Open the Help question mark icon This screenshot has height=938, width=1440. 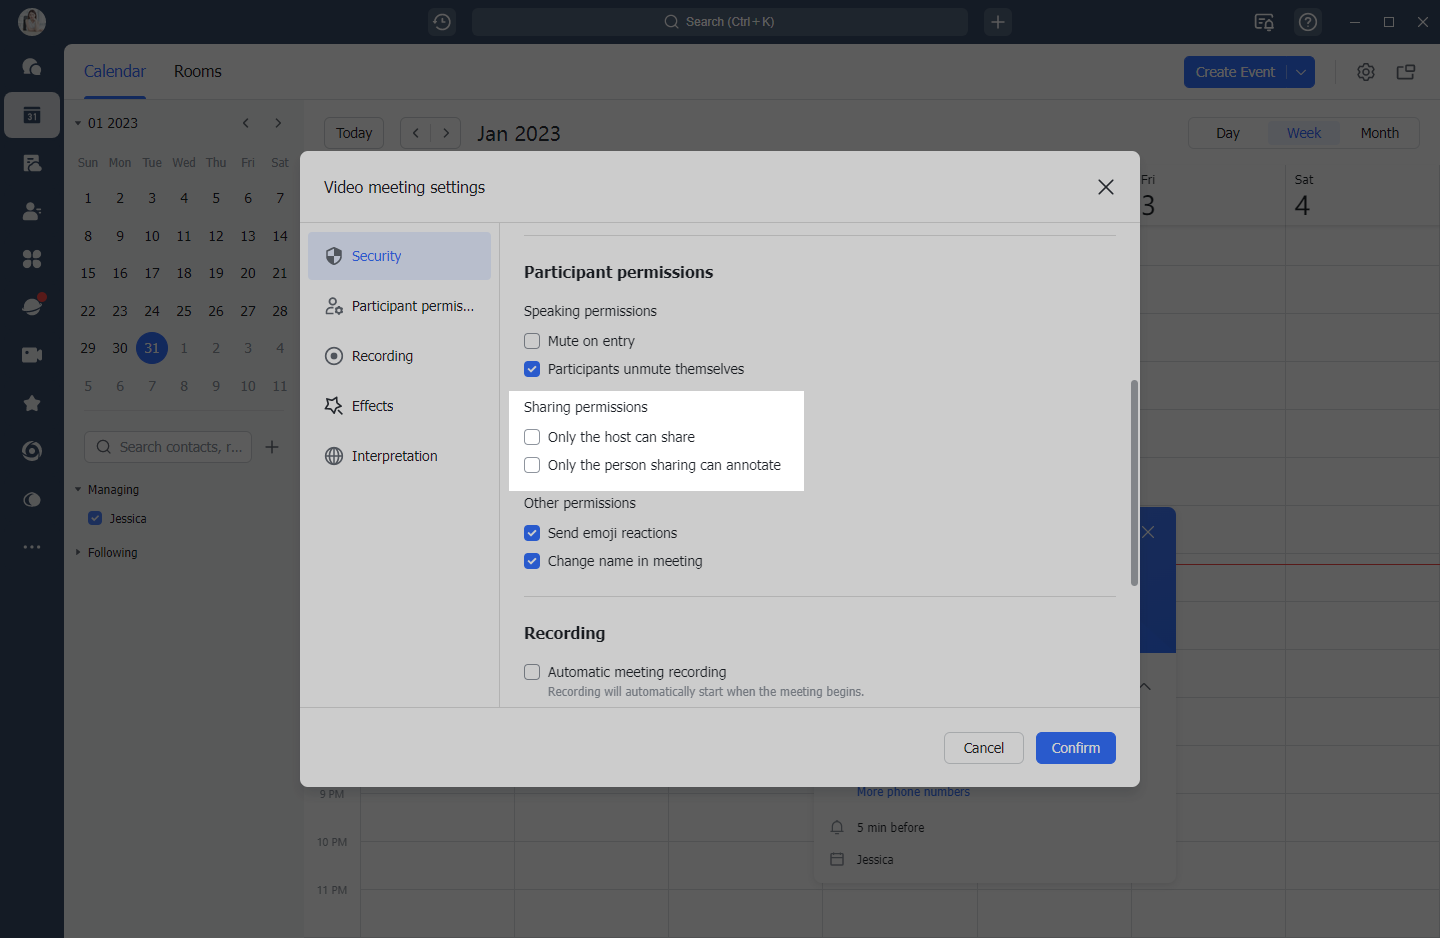1308,21
